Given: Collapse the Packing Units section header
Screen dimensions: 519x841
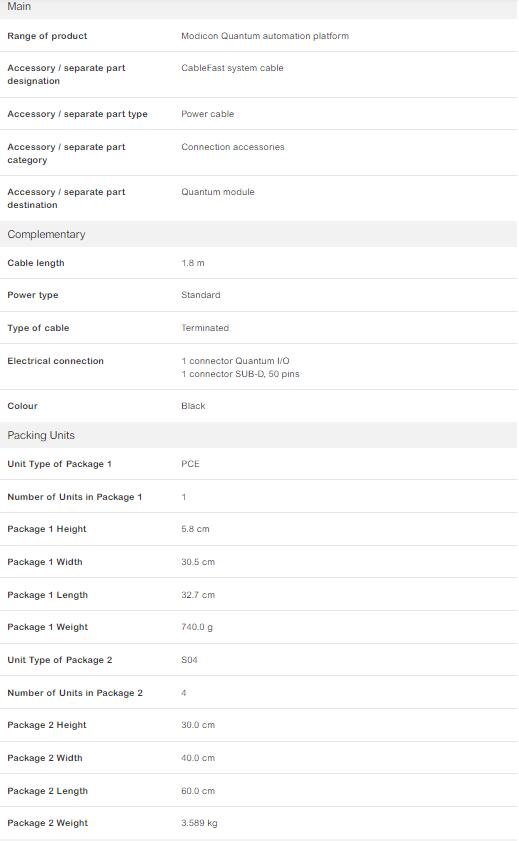Looking at the screenshot, I should [x=259, y=435].
